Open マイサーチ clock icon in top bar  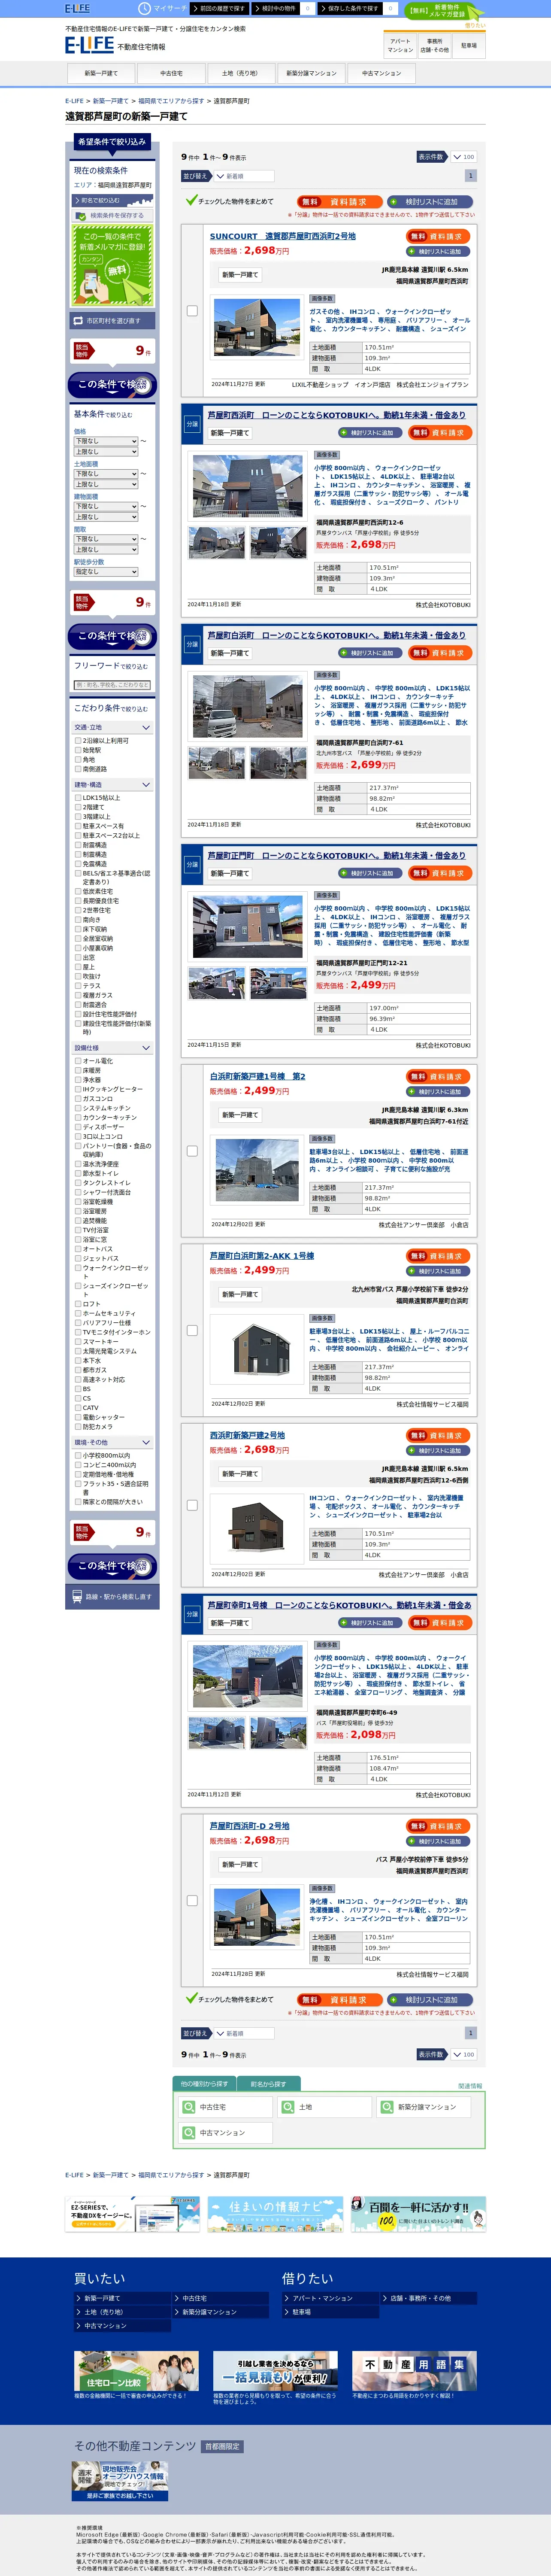tap(145, 8)
